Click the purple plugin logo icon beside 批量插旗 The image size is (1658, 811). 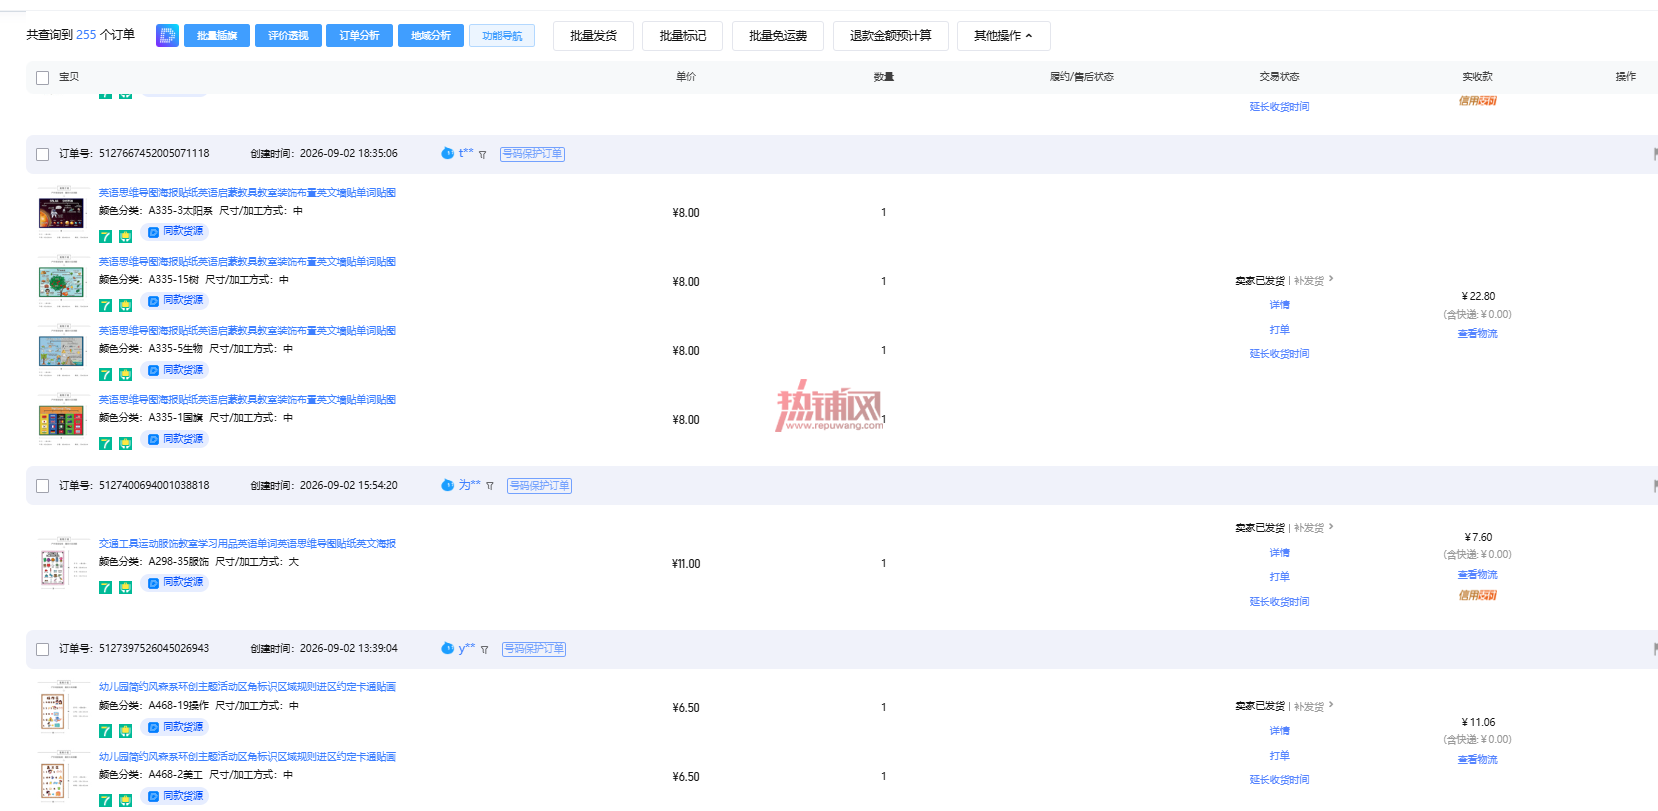tap(167, 36)
